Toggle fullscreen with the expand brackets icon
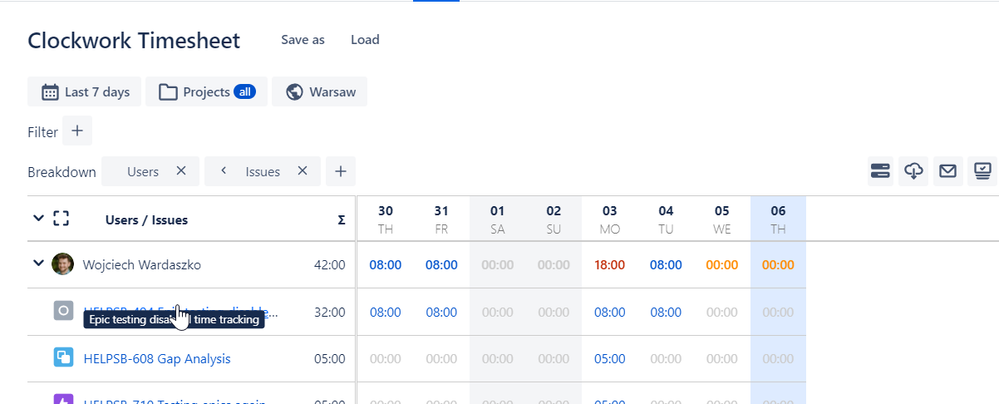This screenshot has height=404, width=999. (x=61, y=219)
